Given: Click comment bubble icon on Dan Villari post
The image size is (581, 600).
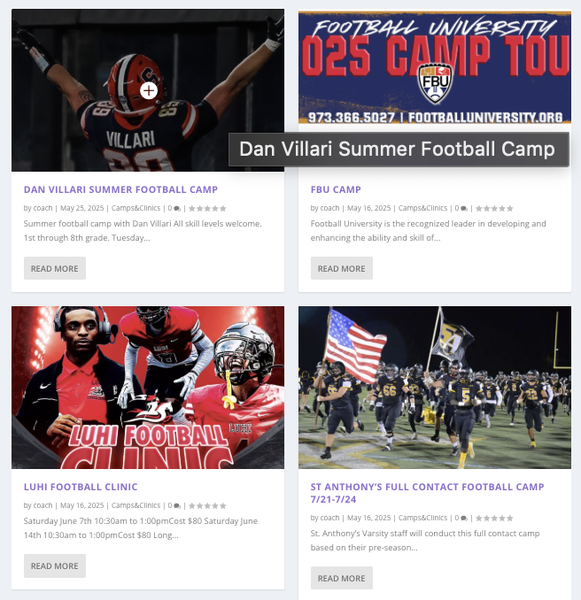Looking at the screenshot, I should pos(177,209).
